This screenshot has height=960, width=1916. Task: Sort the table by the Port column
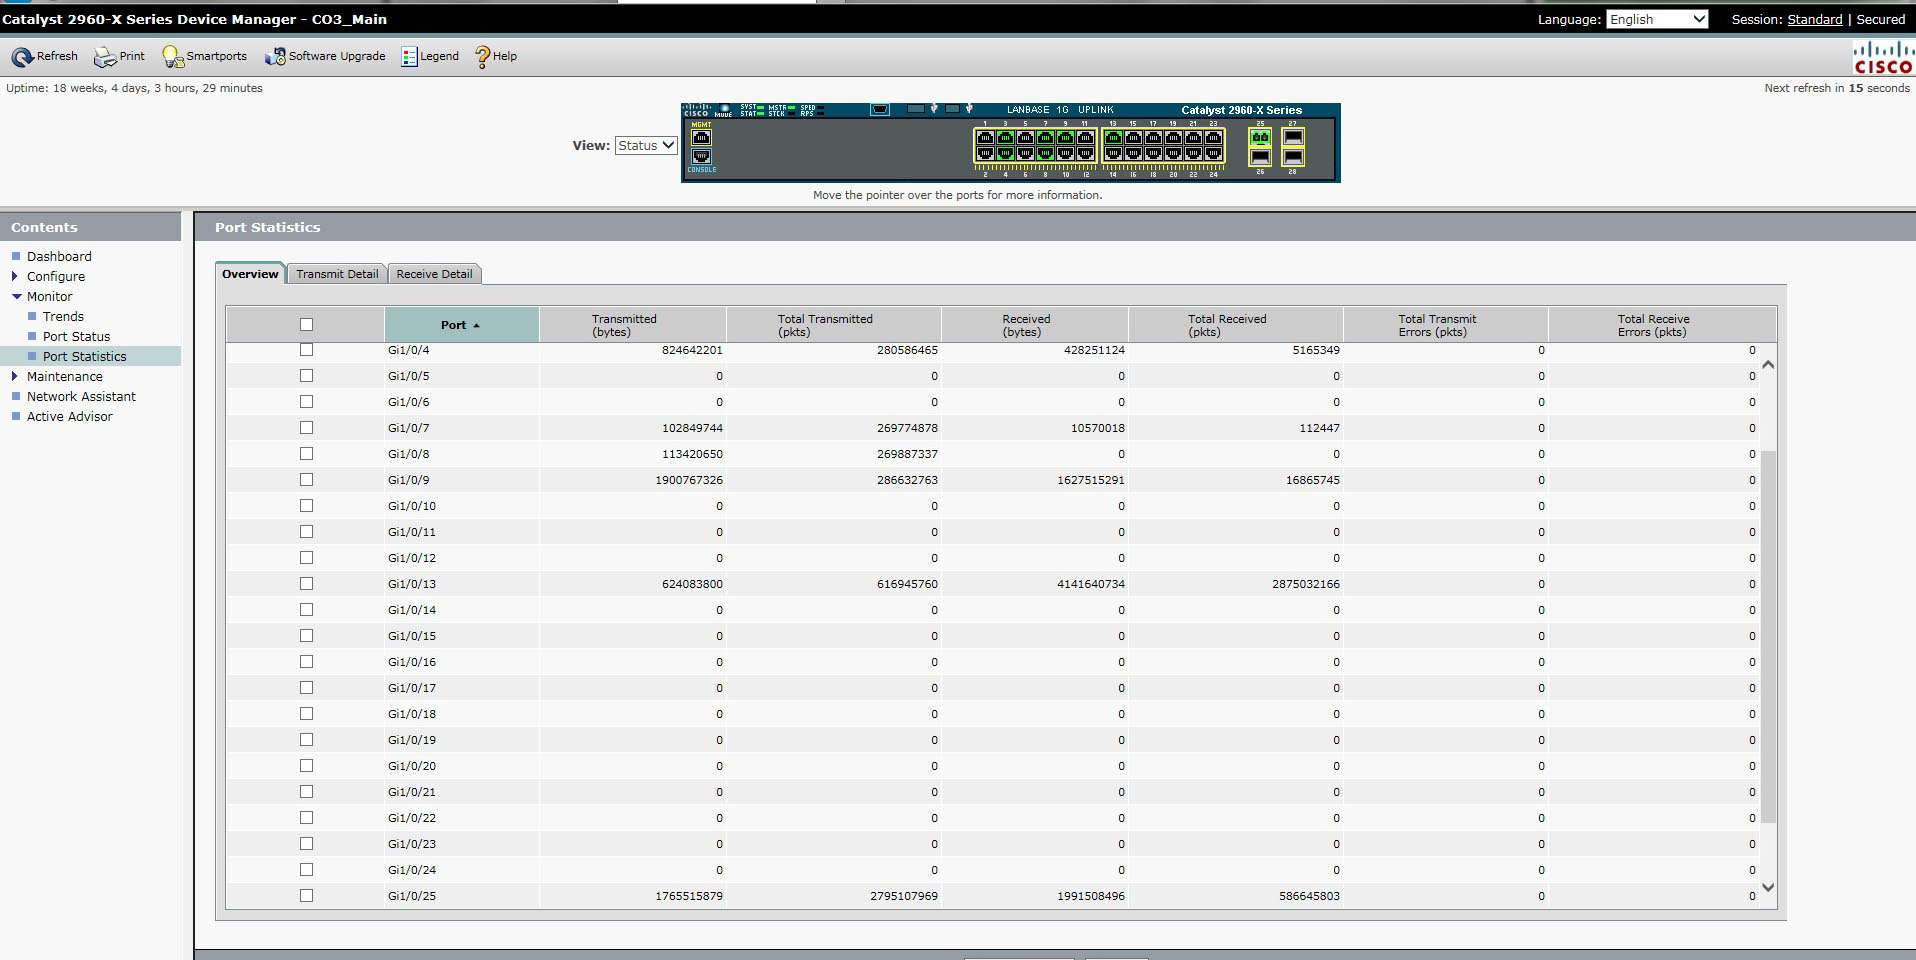[x=461, y=325]
